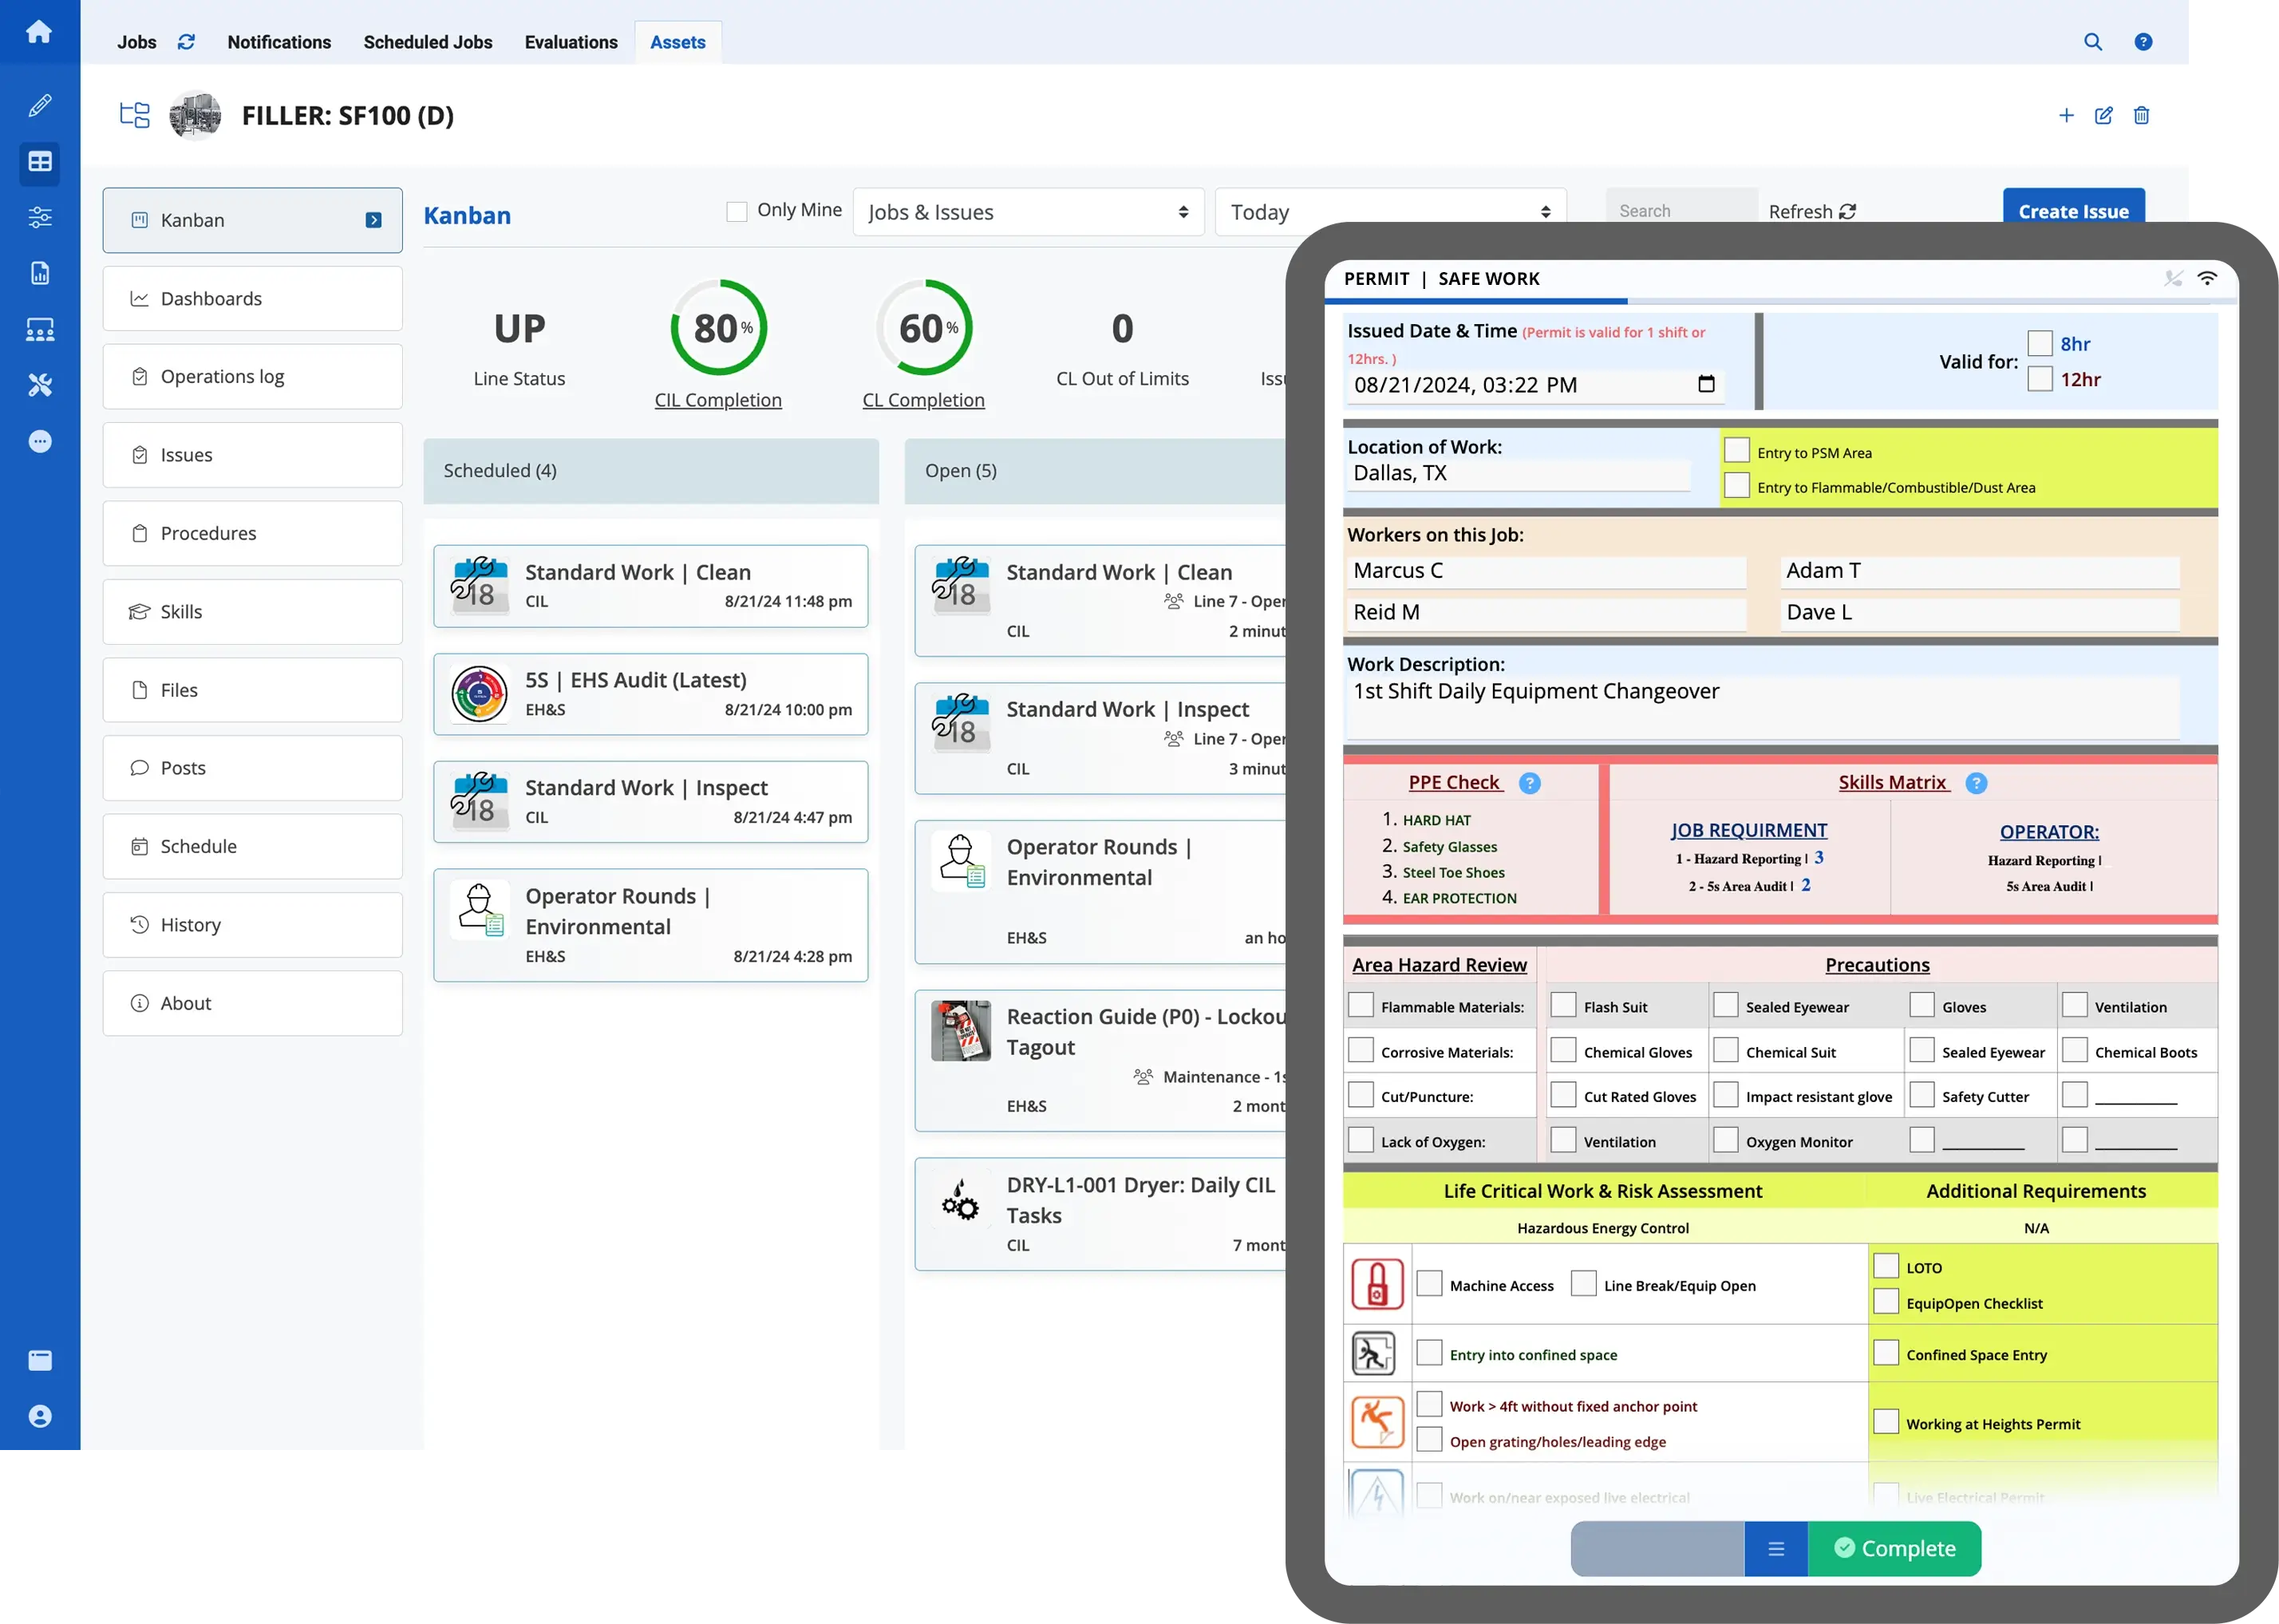Check Entry to Flammable/Combustible/Dust Area
Viewport: 2279px width, 1624px height.
[x=1737, y=485]
